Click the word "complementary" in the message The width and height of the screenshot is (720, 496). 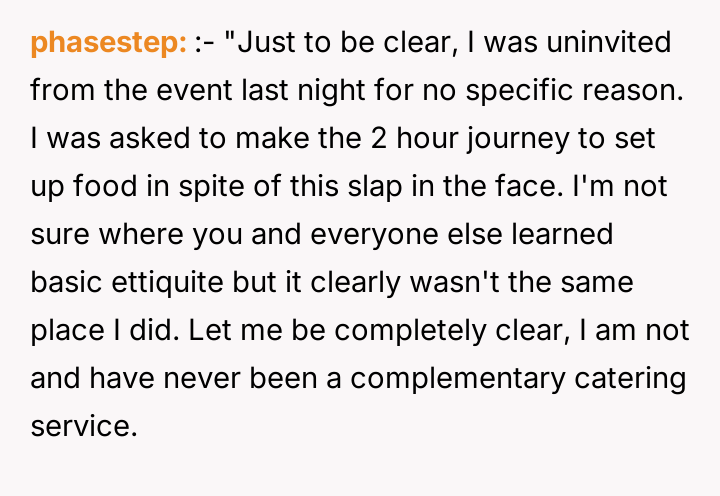484,379
